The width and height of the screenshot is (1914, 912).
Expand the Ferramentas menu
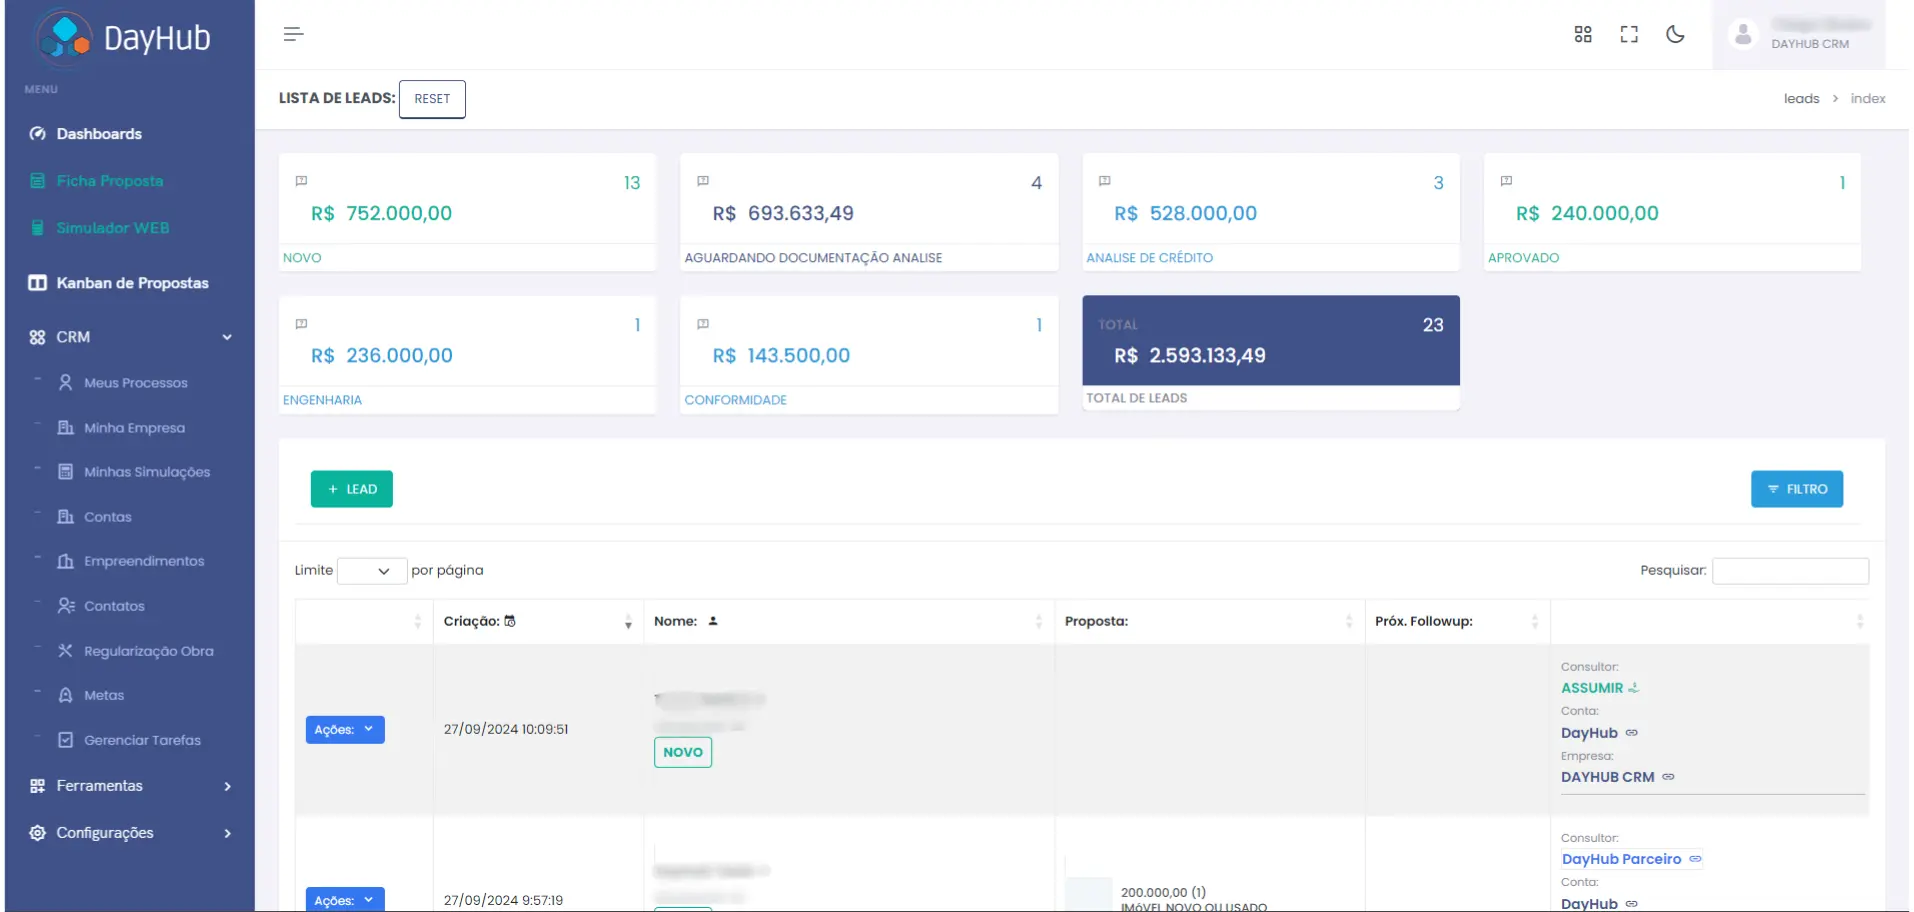pyautogui.click(x=130, y=786)
